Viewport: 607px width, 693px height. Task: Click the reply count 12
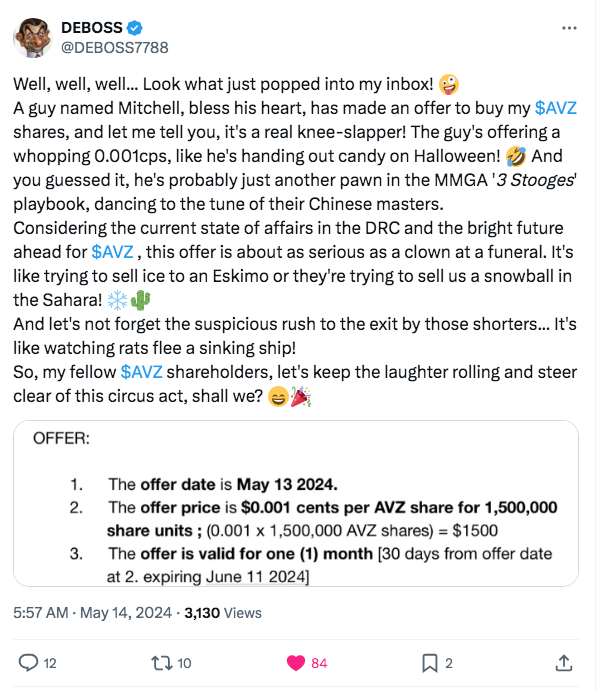pyautogui.click(x=52, y=662)
